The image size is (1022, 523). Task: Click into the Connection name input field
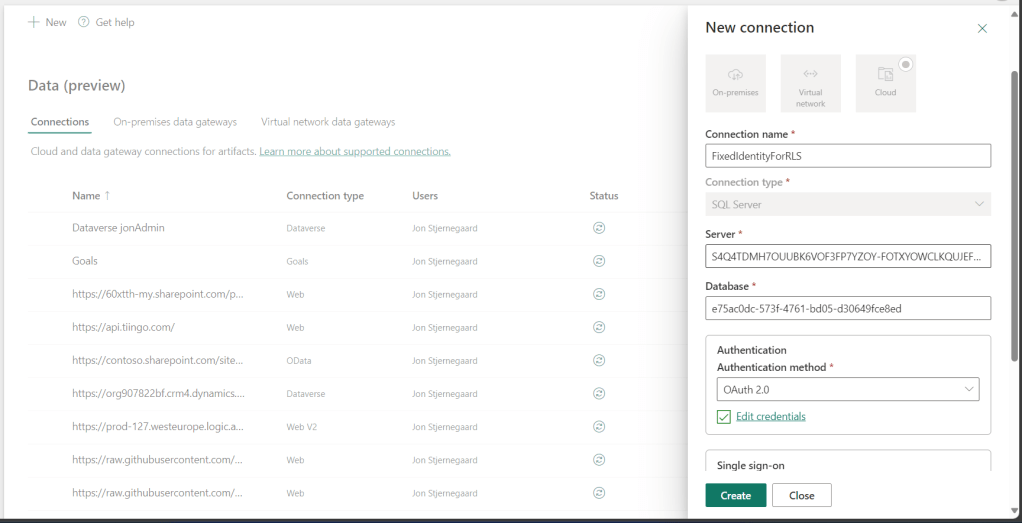847,156
